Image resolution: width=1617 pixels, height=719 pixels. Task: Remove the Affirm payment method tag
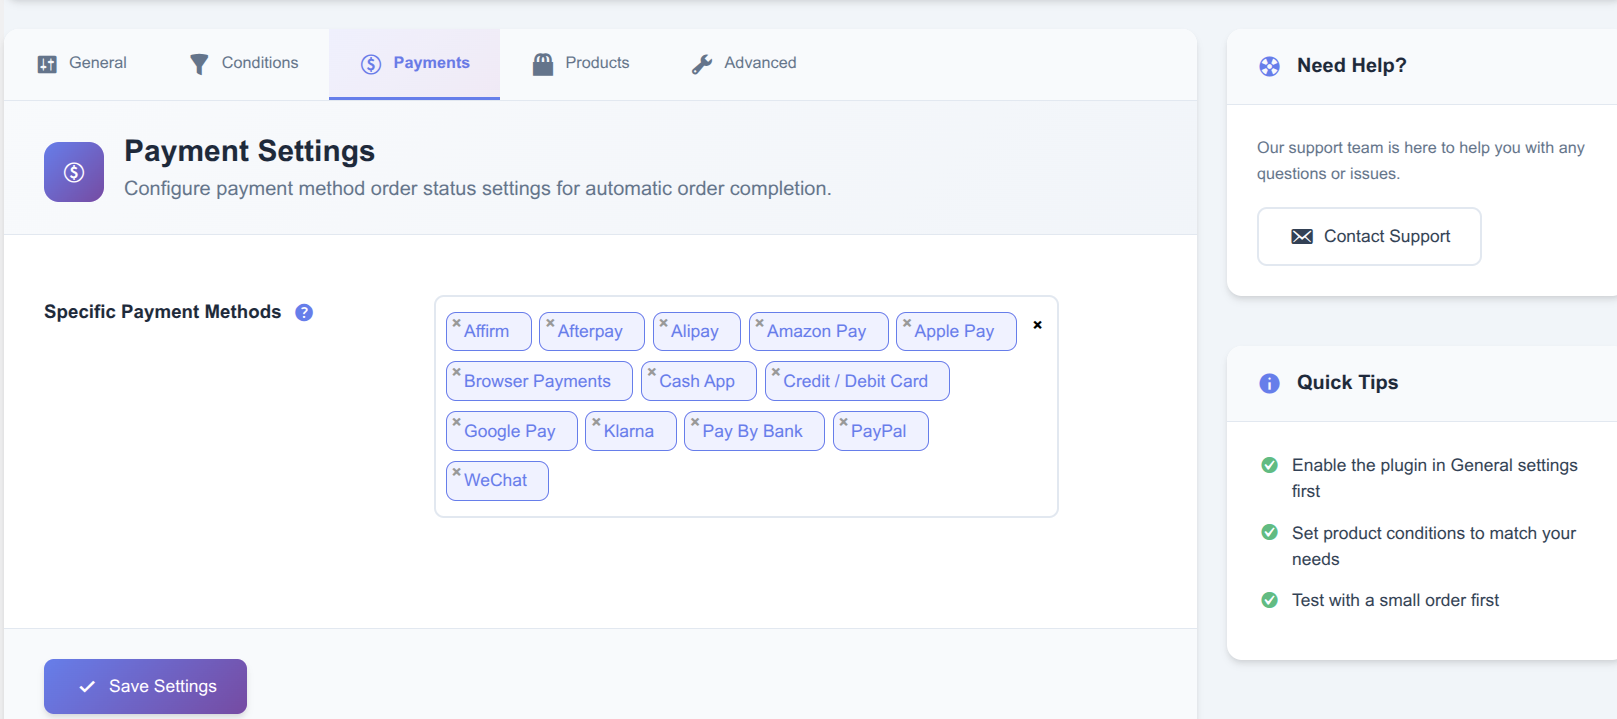tap(456, 323)
